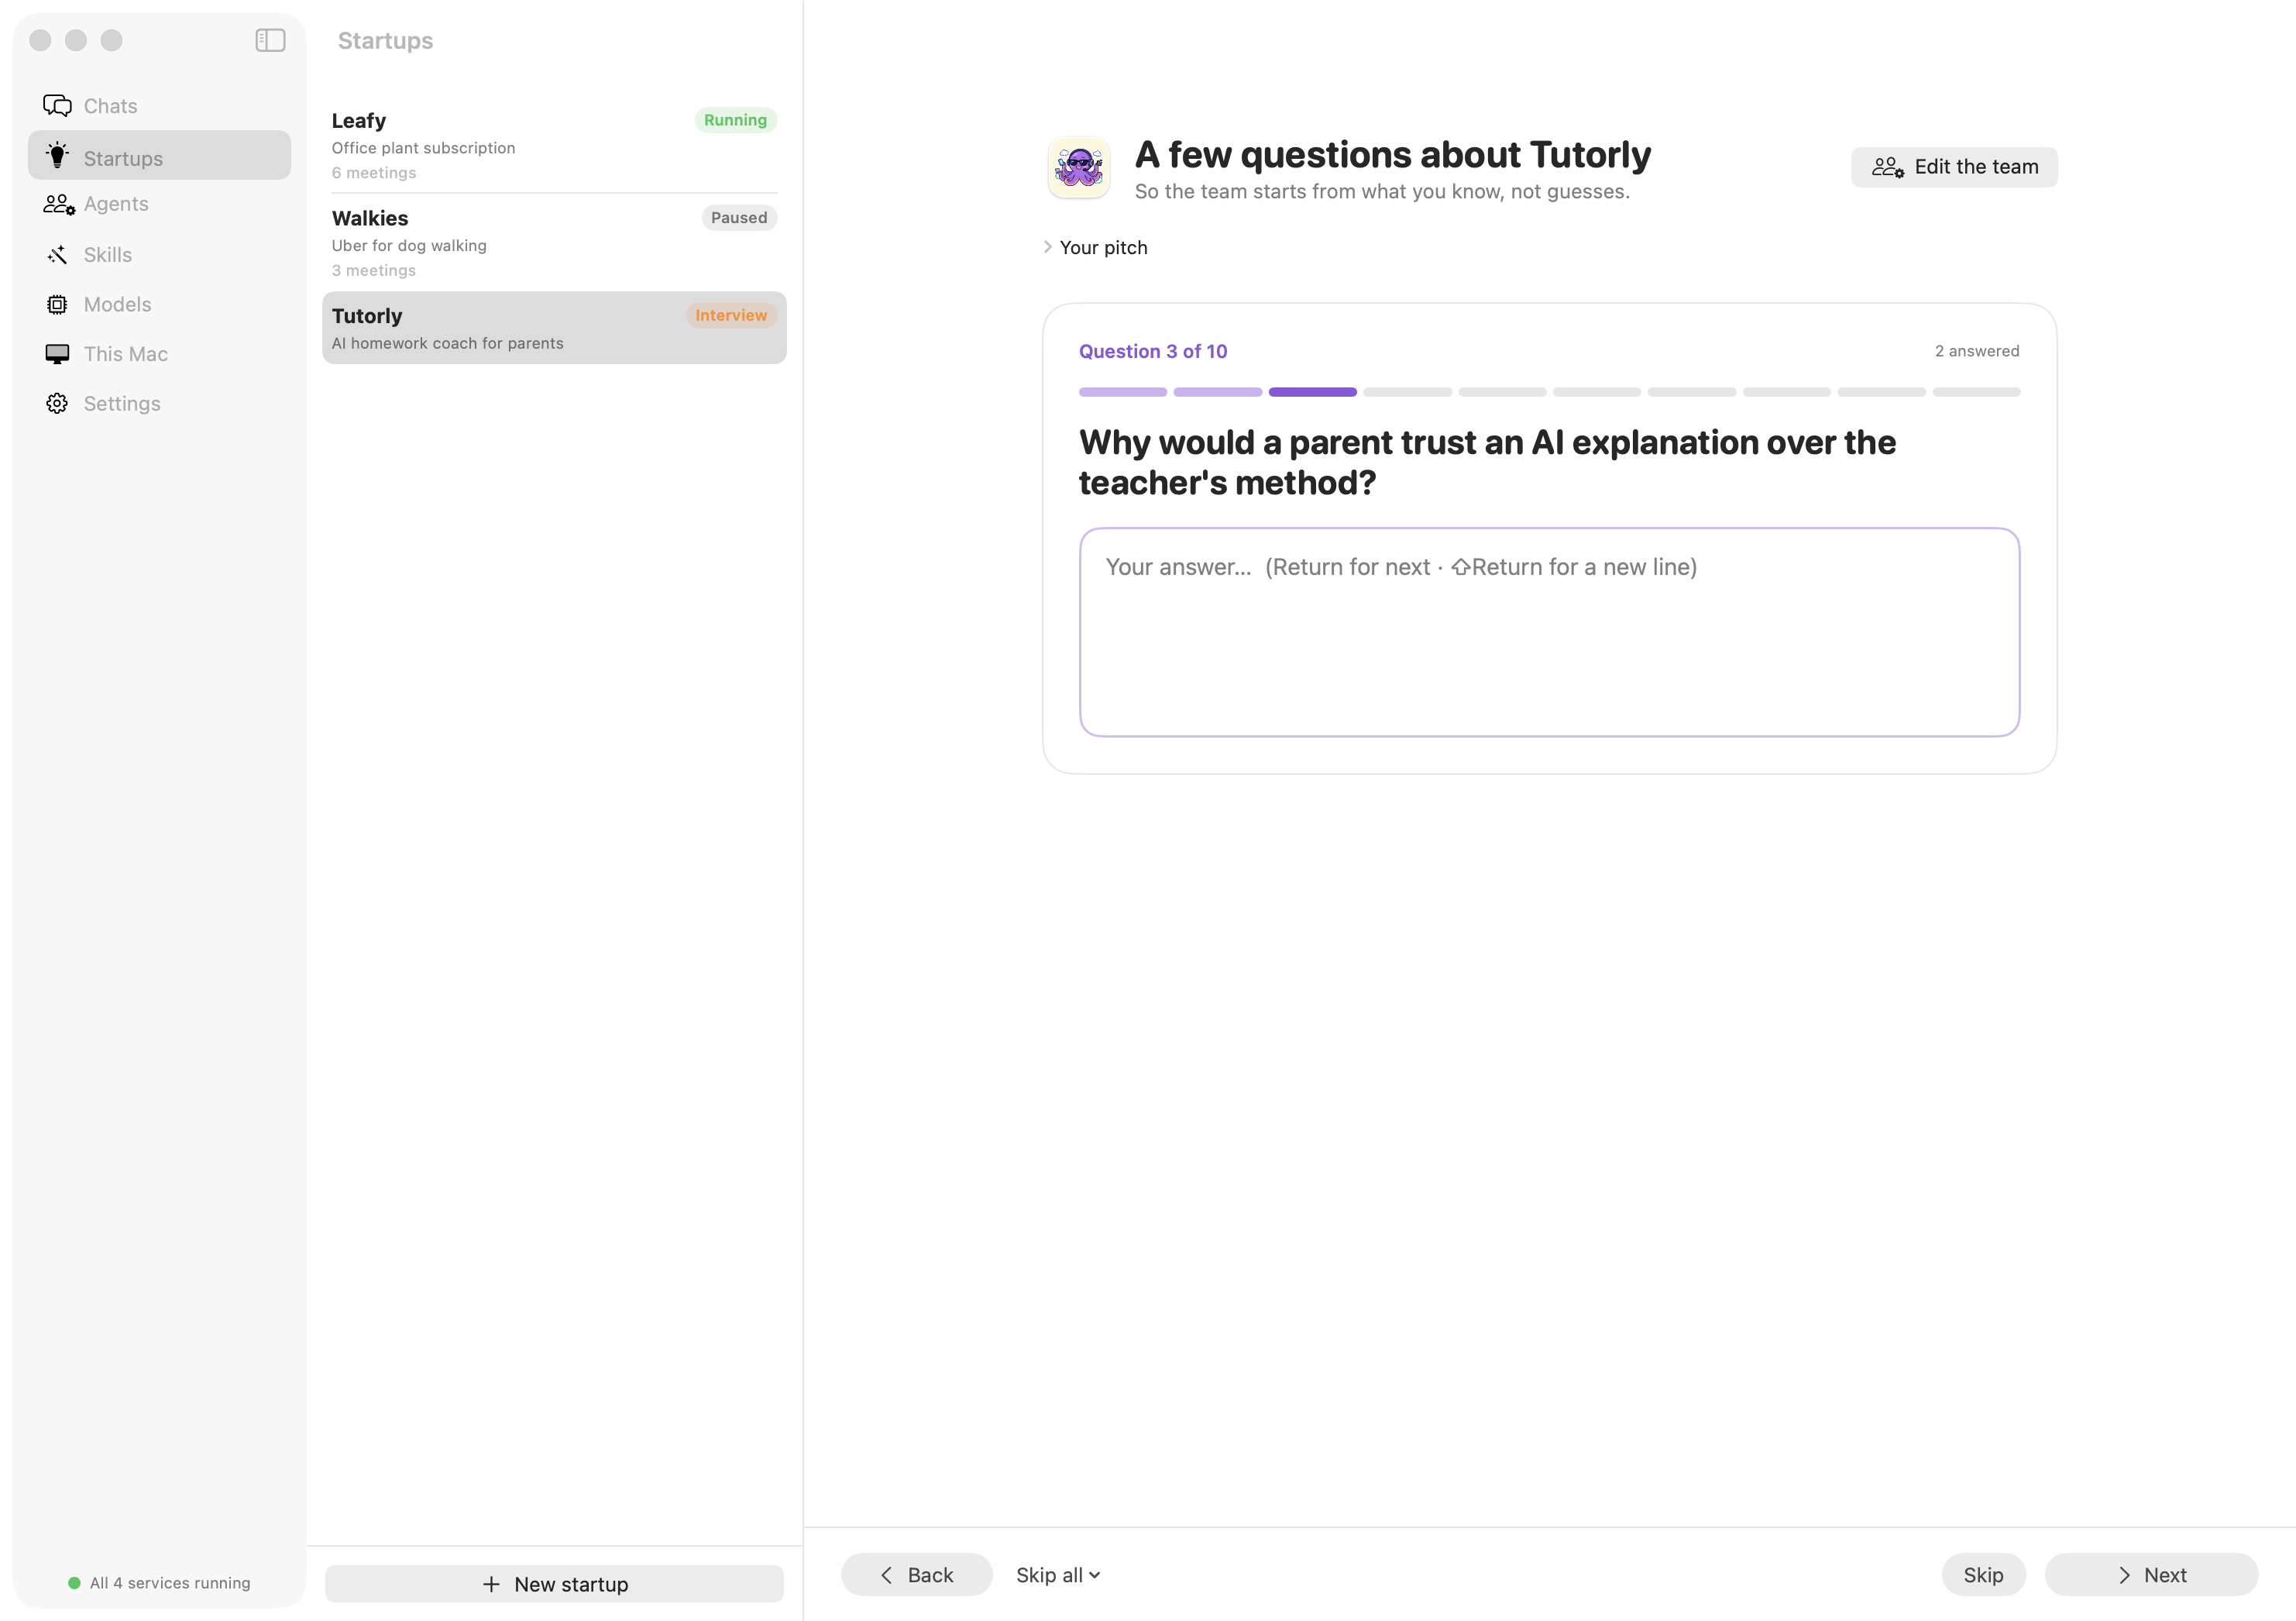Focus the Your answer text field
Image resolution: width=2296 pixels, height=1621 pixels.
[1549, 632]
